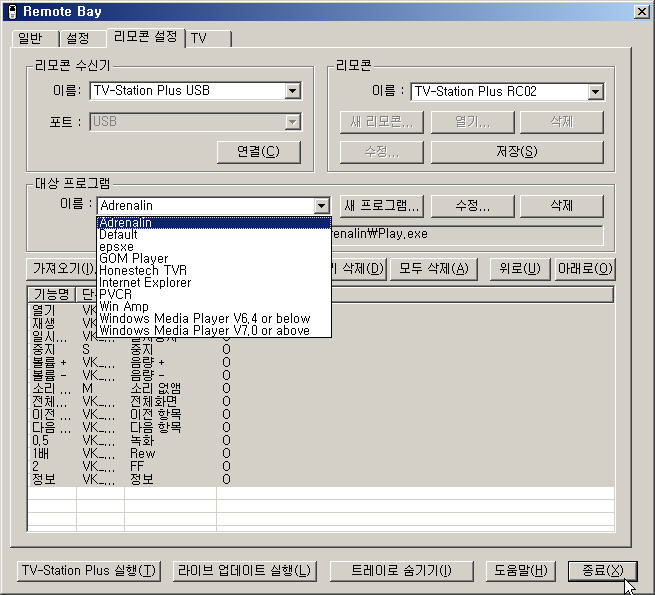Click the 아래로(O) move down button
Image resolution: width=655 pixels, height=595 pixels.
point(585,269)
